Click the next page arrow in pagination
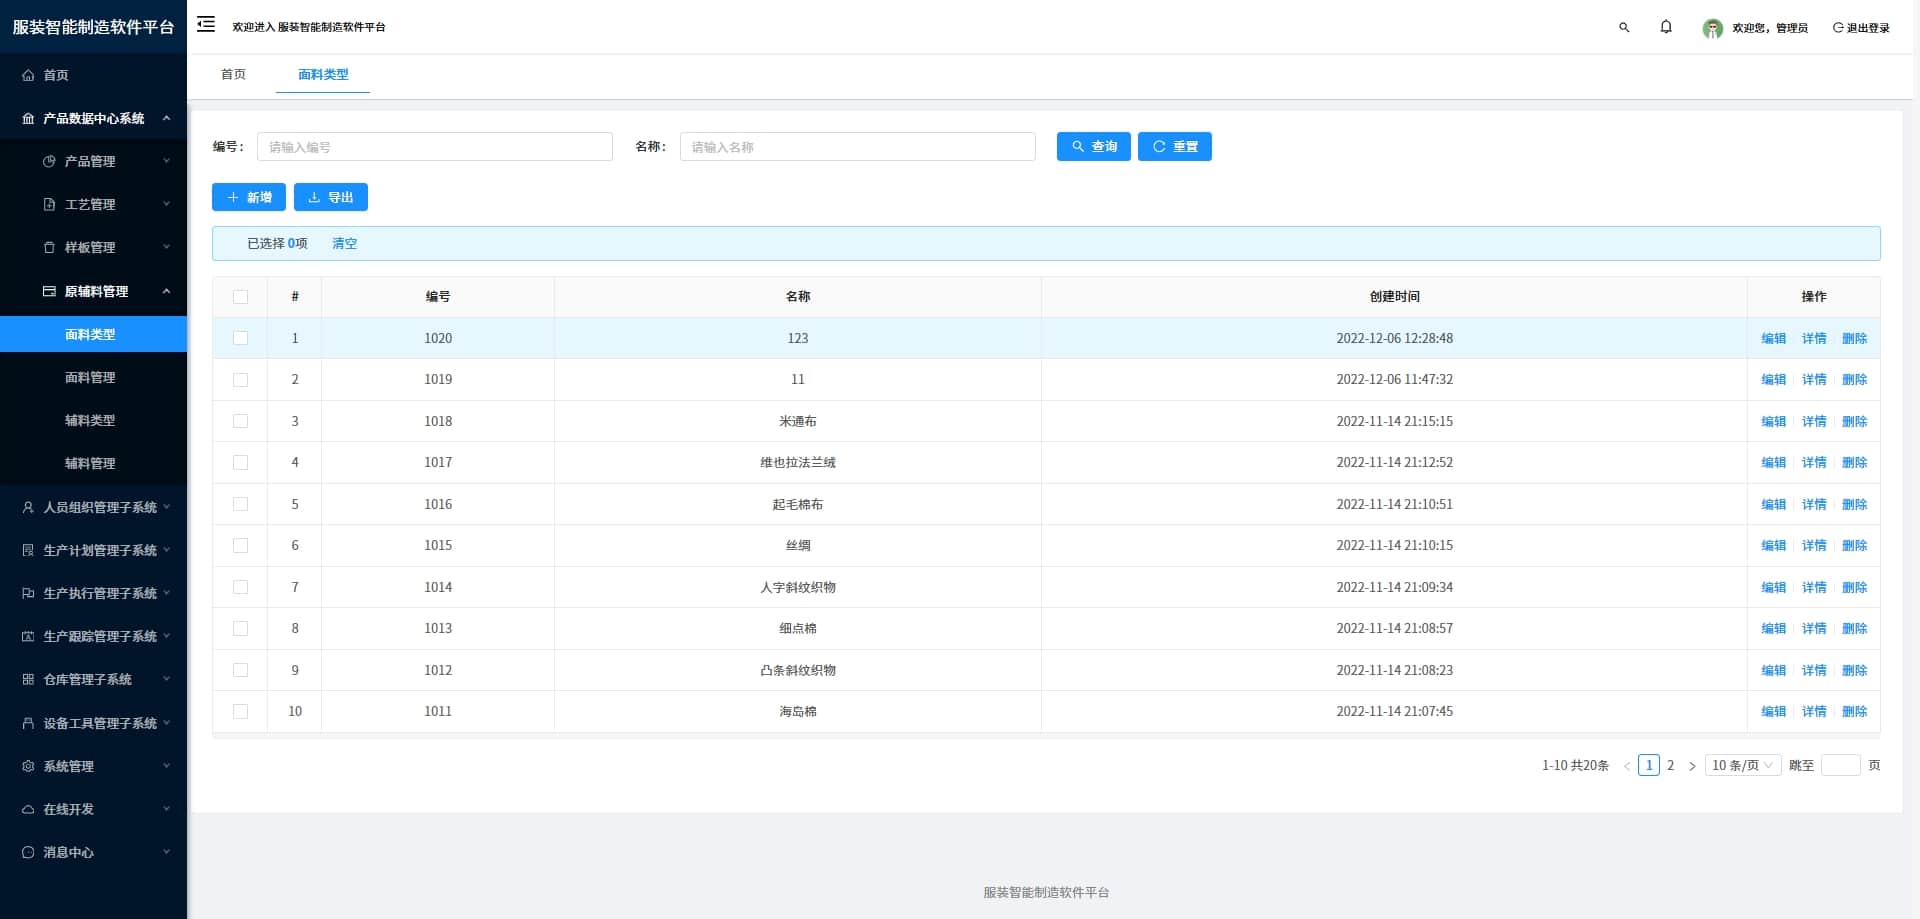Screen dimensions: 1920x919 tap(1692, 766)
